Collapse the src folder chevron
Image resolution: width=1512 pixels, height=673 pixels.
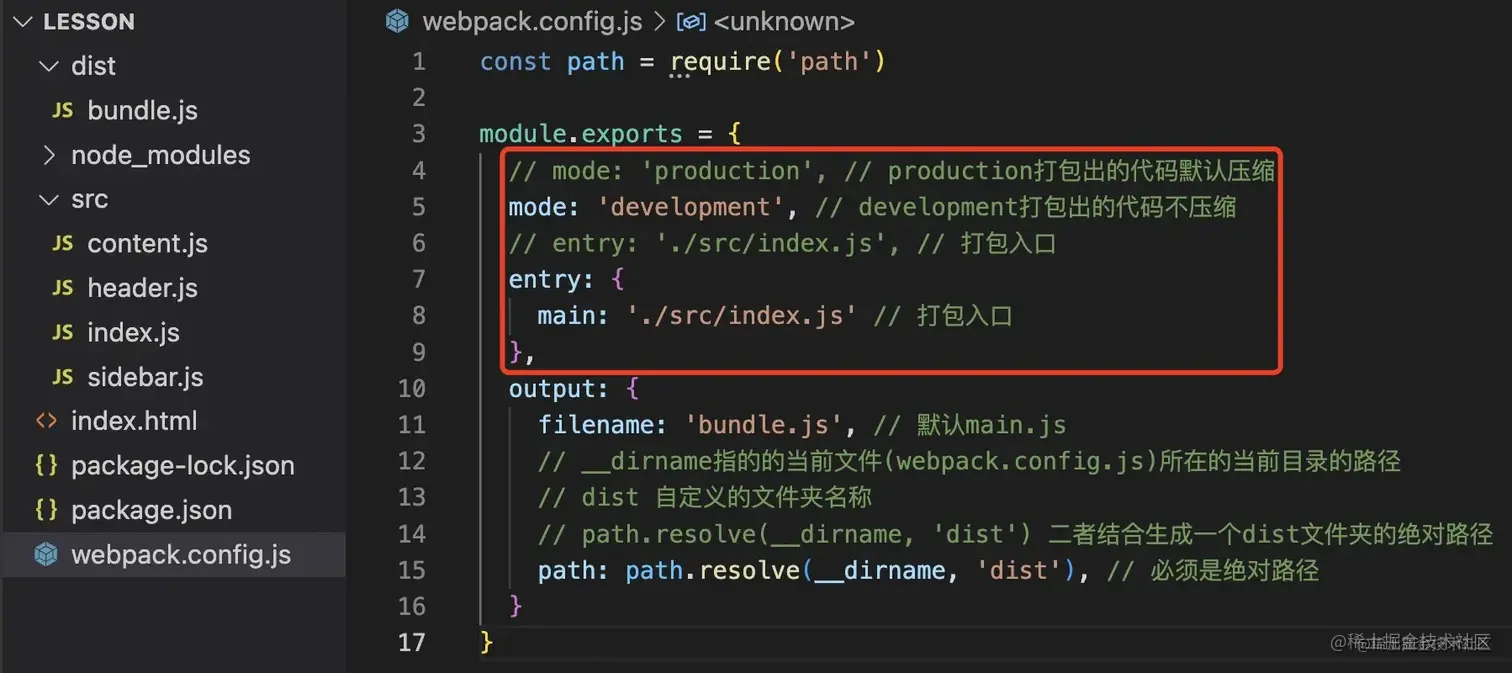pyautogui.click(x=47, y=199)
